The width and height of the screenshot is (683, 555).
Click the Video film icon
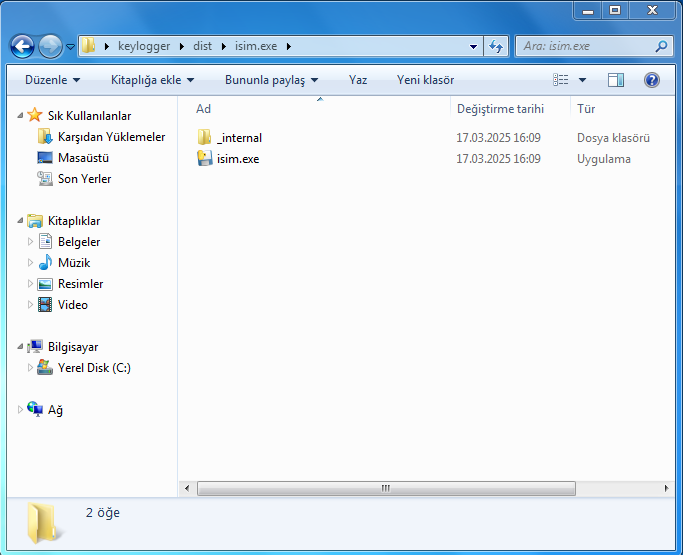pyautogui.click(x=45, y=304)
